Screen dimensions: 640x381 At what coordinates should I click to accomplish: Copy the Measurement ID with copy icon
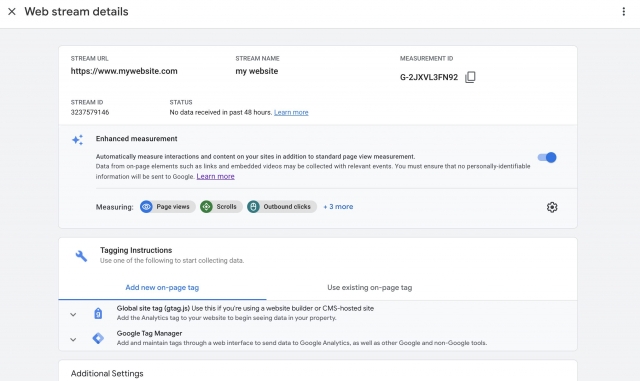pyautogui.click(x=470, y=77)
